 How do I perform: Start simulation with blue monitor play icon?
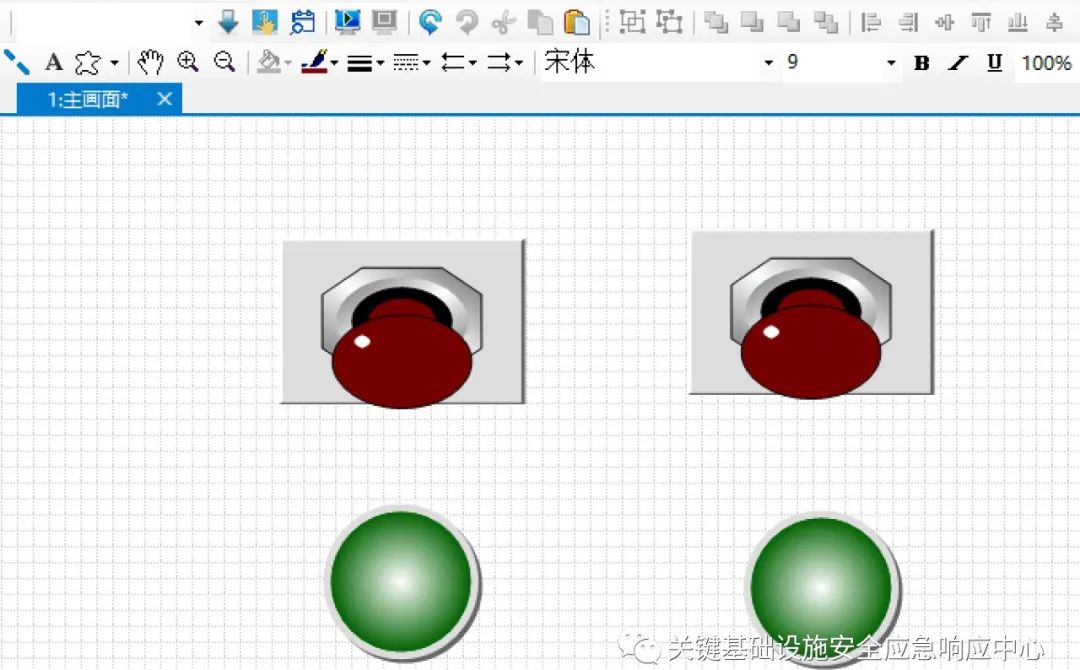pyautogui.click(x=348, y=22)
